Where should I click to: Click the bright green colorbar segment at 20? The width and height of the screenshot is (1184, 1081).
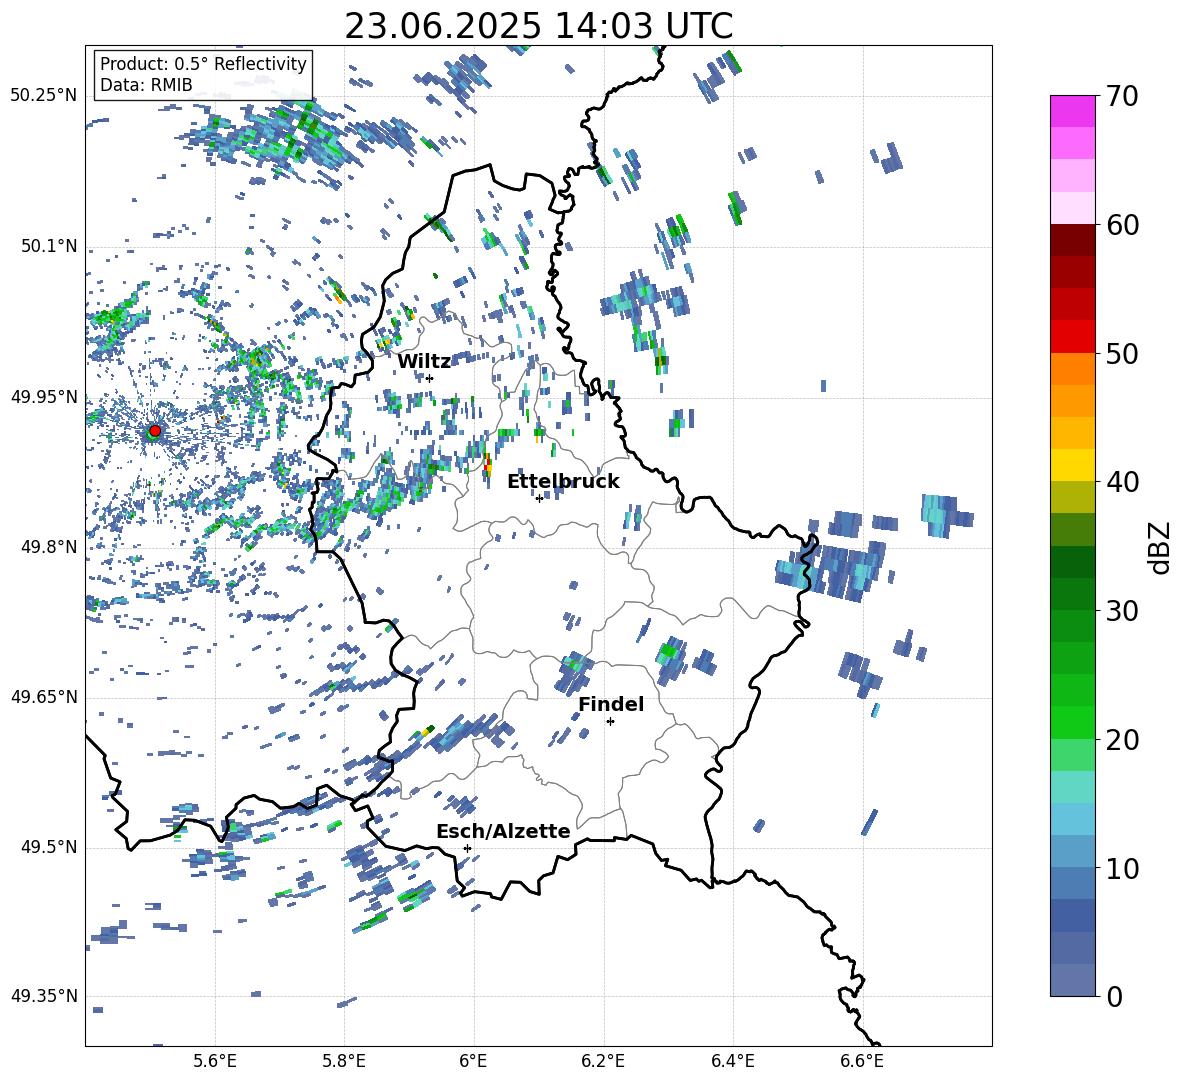(x=1072, y=722)
